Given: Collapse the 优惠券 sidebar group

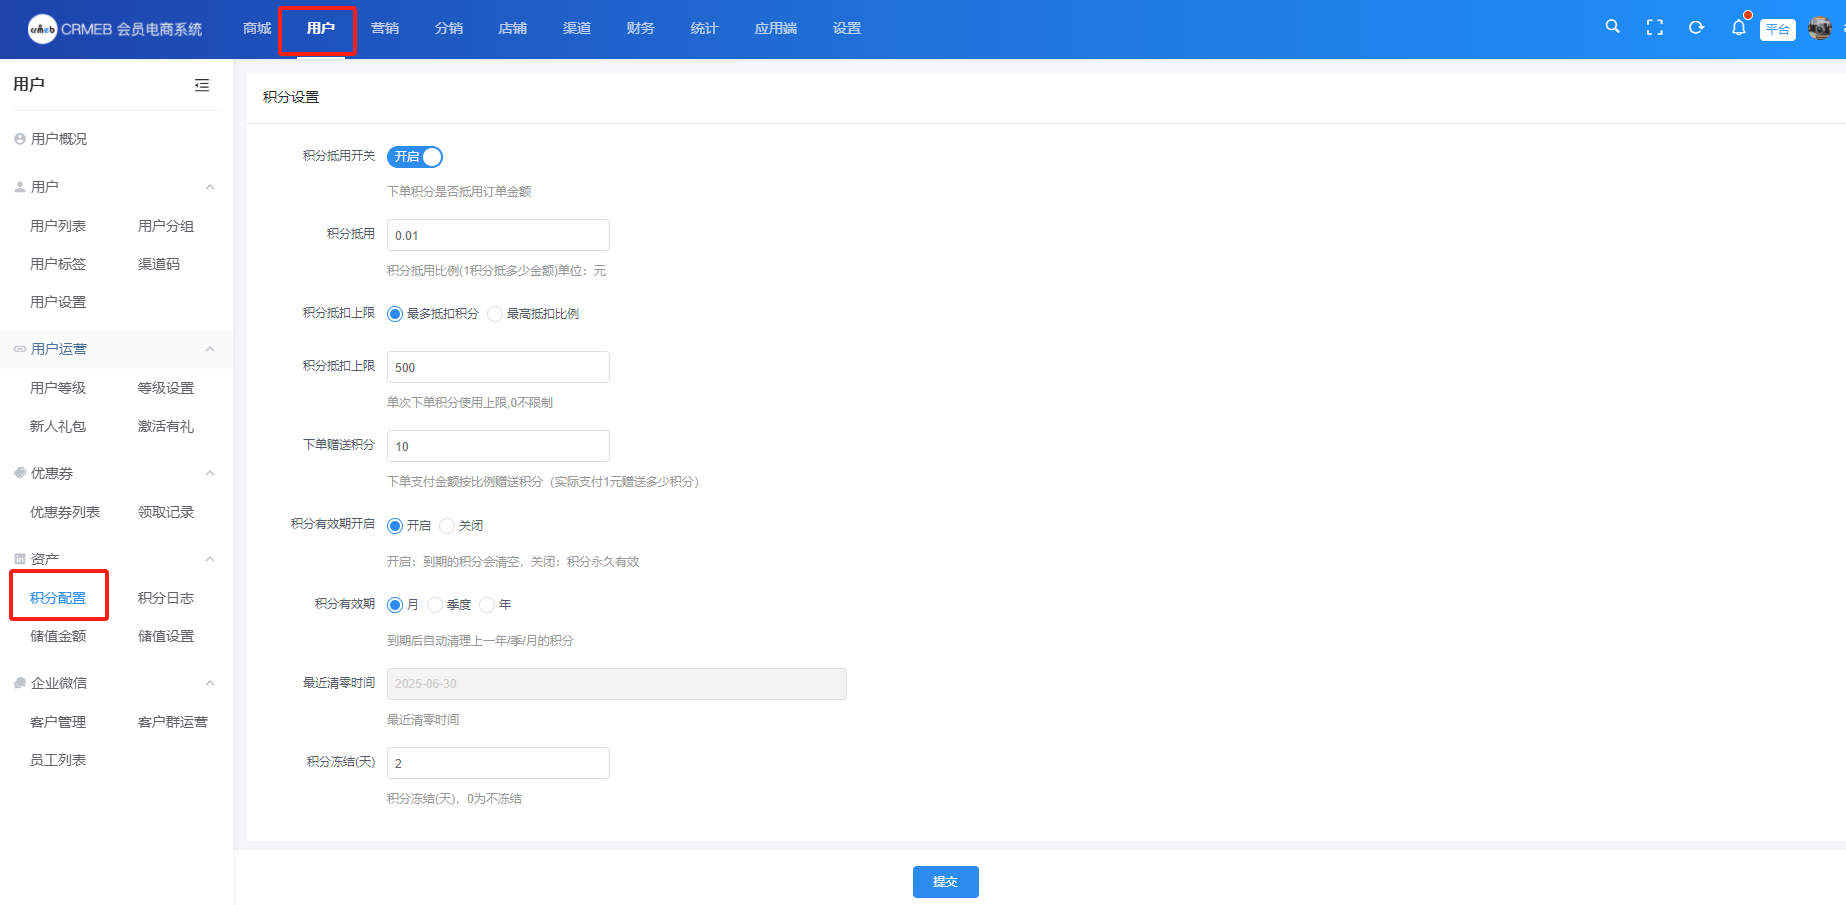Looking at the screenshot, I should point(210,473).
